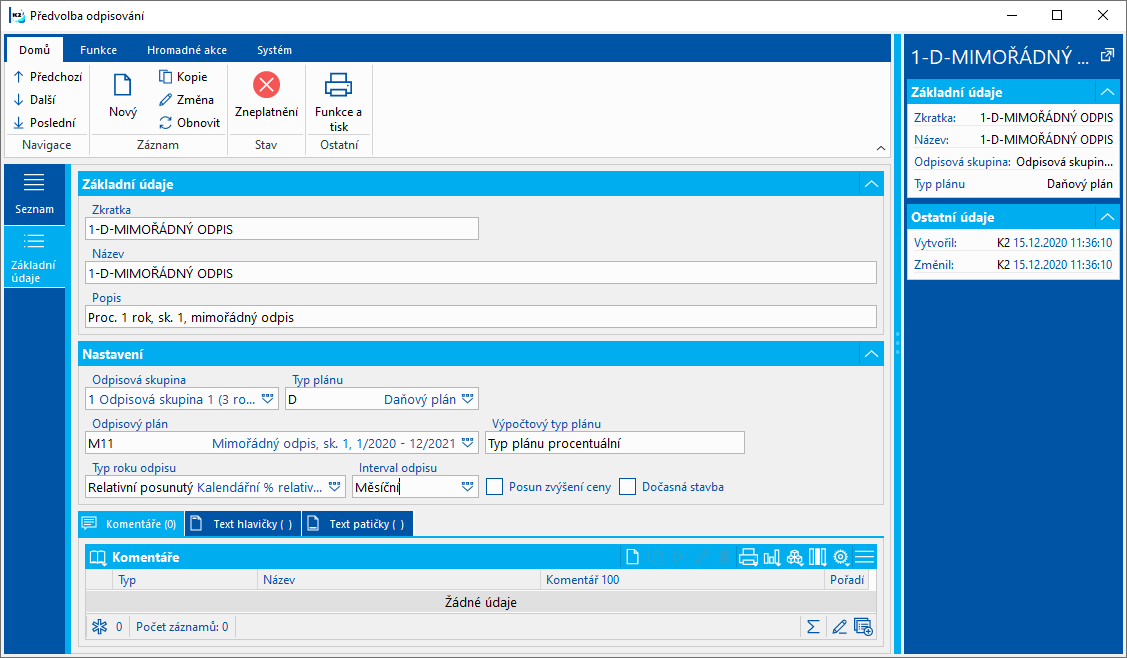Create a Nový record
This screenshot has height=658, width=1127.
(123, 95)
